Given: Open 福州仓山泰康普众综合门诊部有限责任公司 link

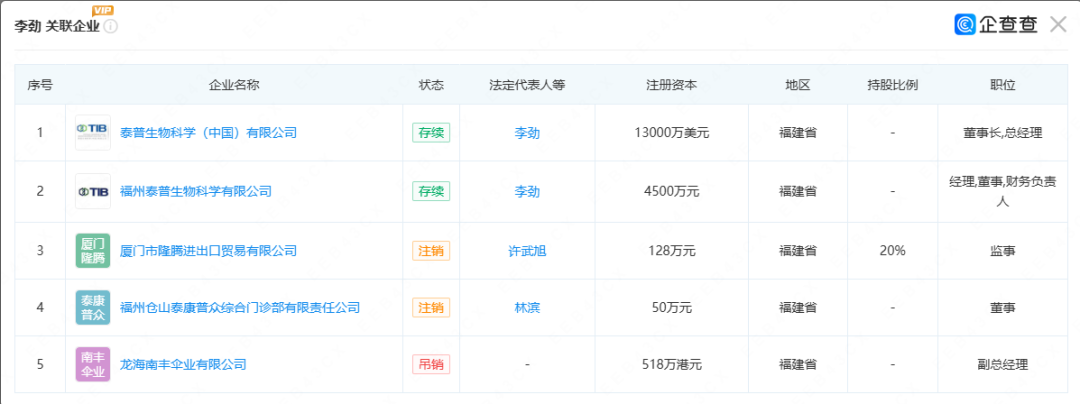Looking at the screenshot, I should [240, 308].
